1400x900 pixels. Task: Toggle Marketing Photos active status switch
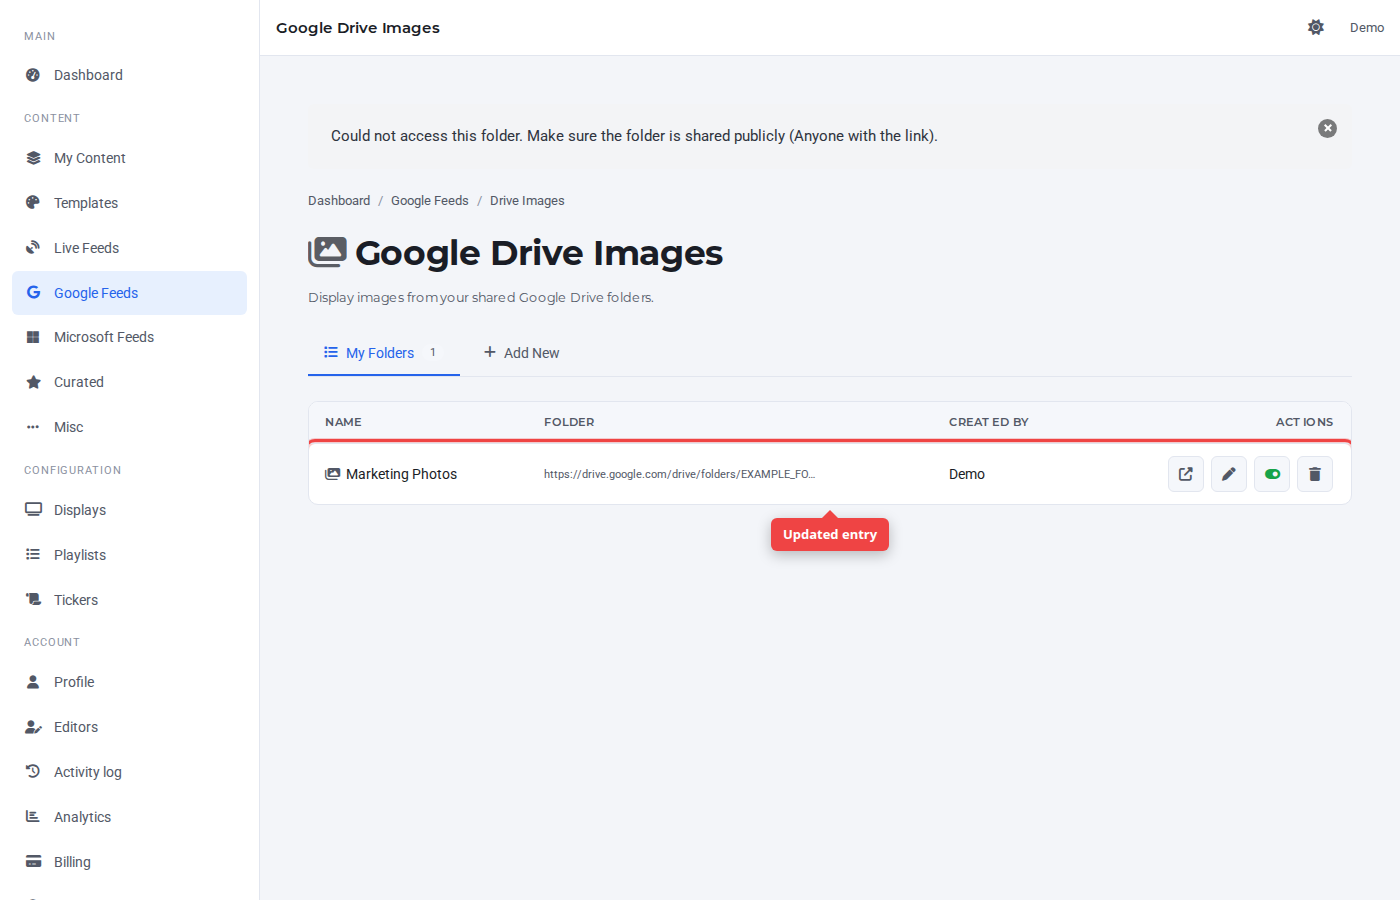(x=1272, y=474)
